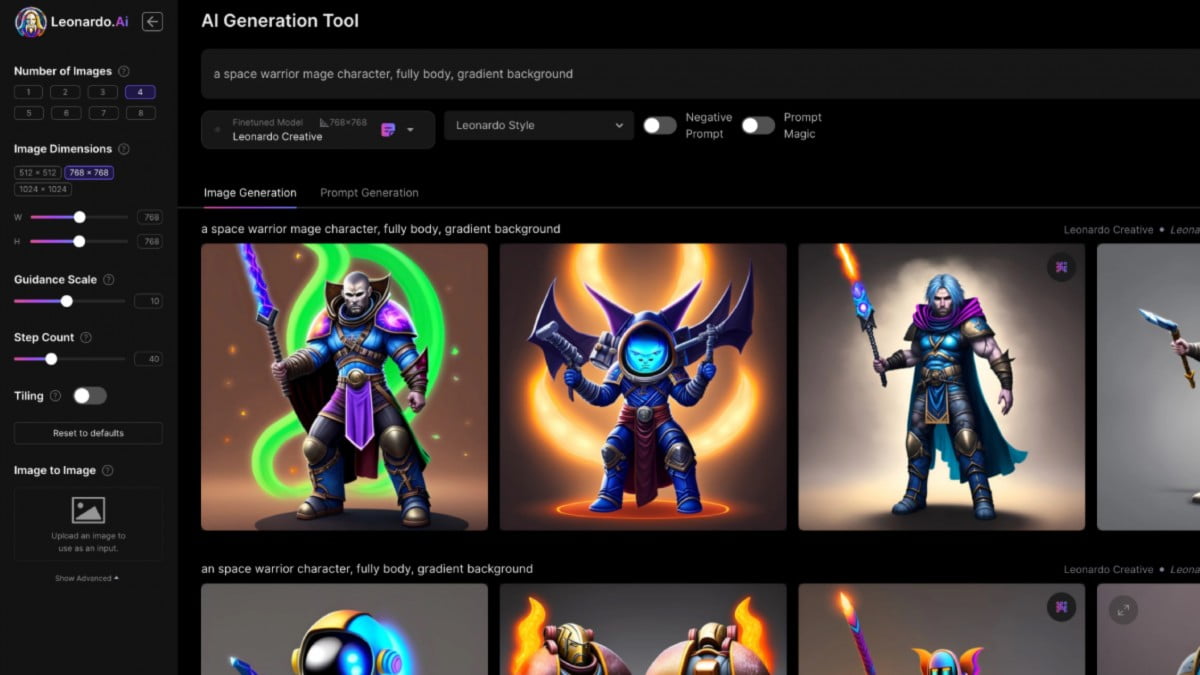
Task: Enable the Tiling toggle
Action: (89, 396)
